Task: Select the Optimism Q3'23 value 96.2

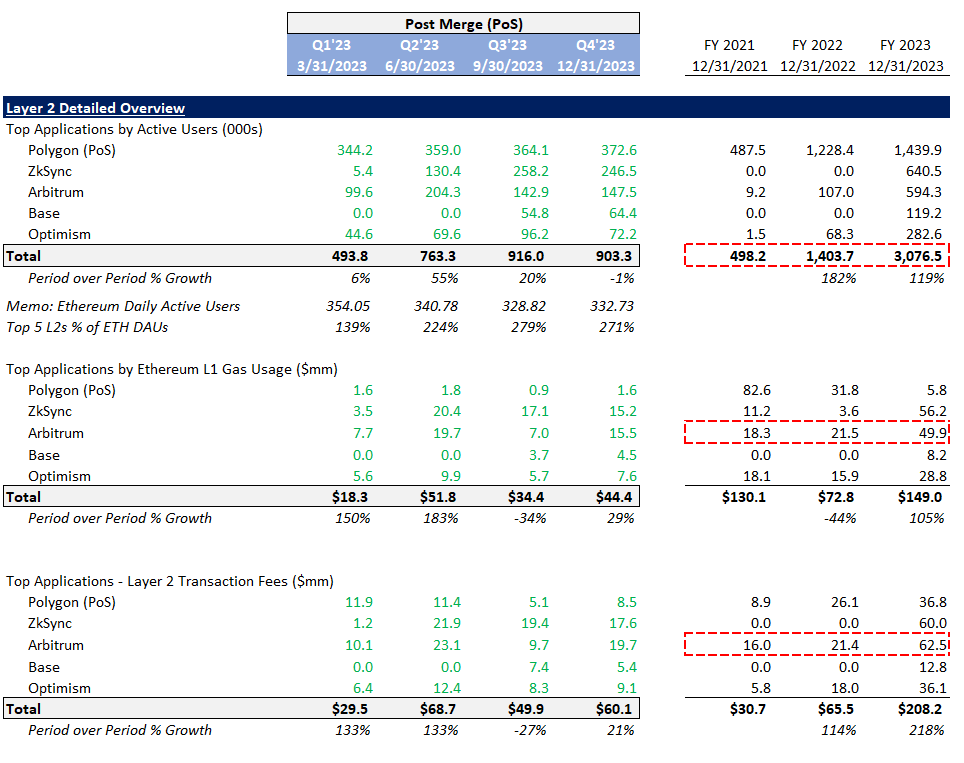Action: 534,234
